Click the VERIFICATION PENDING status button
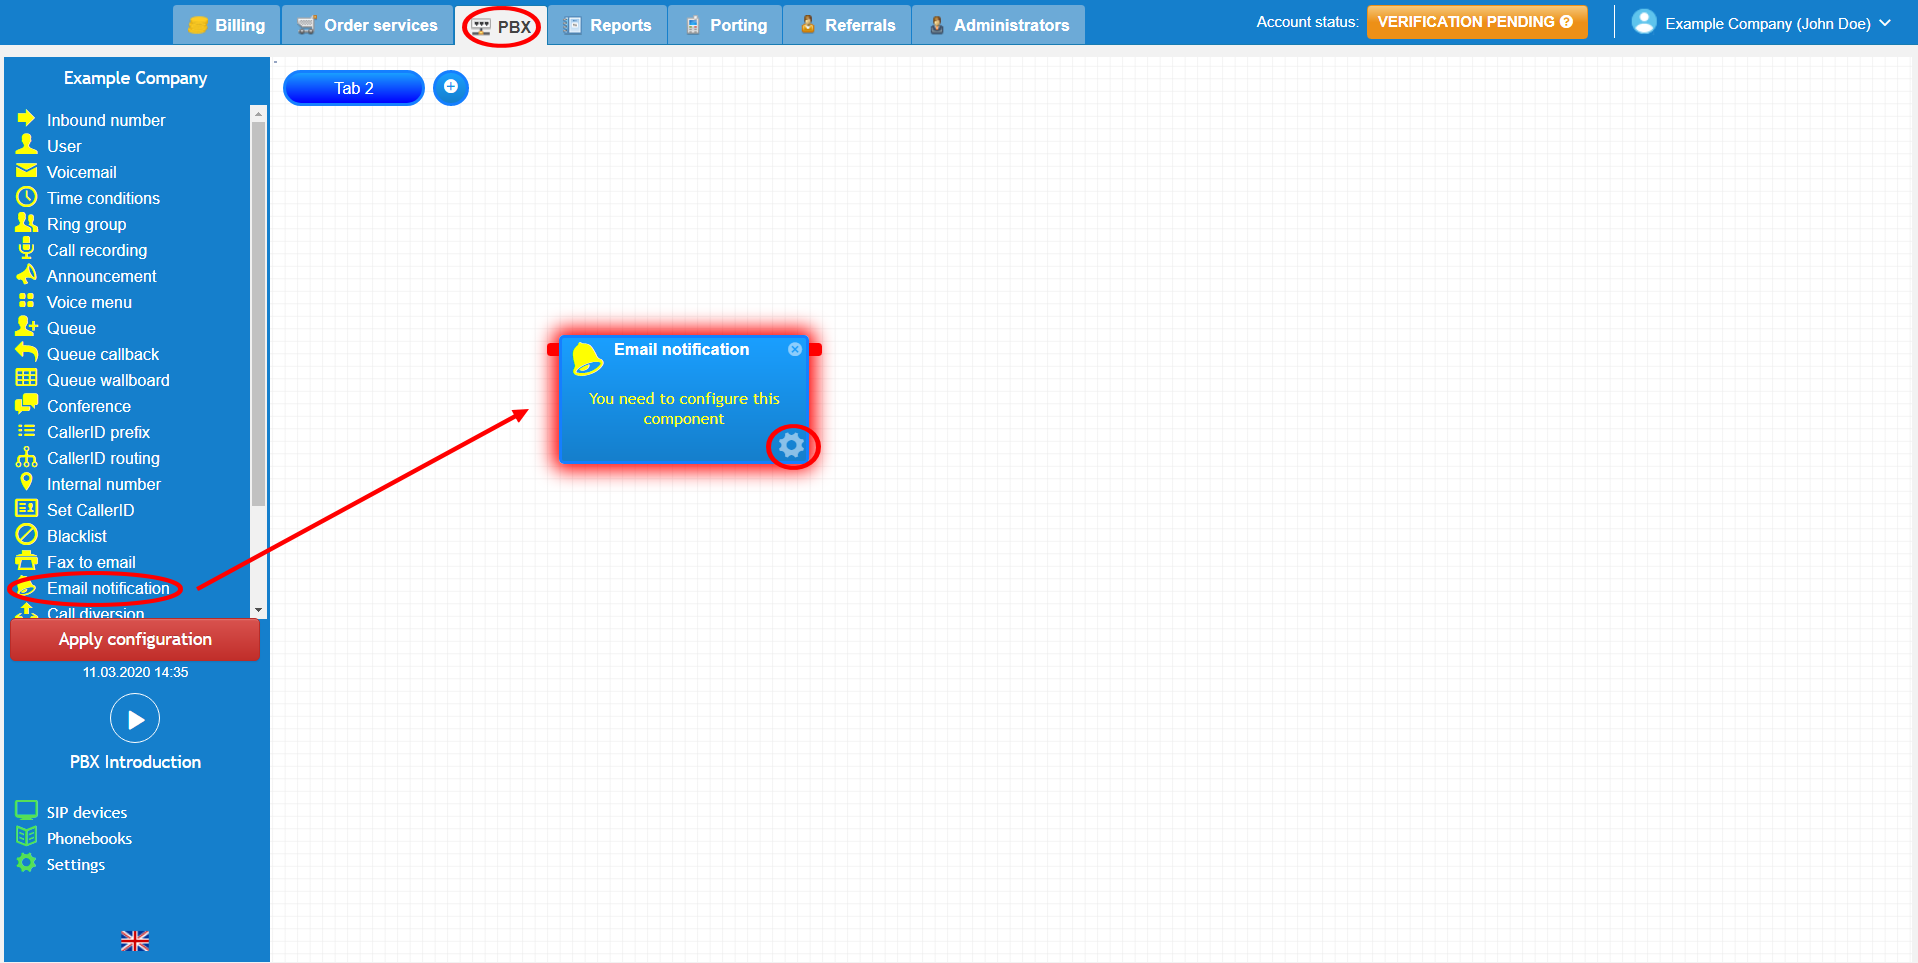The width and height of the screenshot is (1918, 963). pyautogui.click(x=1477, y=22)
